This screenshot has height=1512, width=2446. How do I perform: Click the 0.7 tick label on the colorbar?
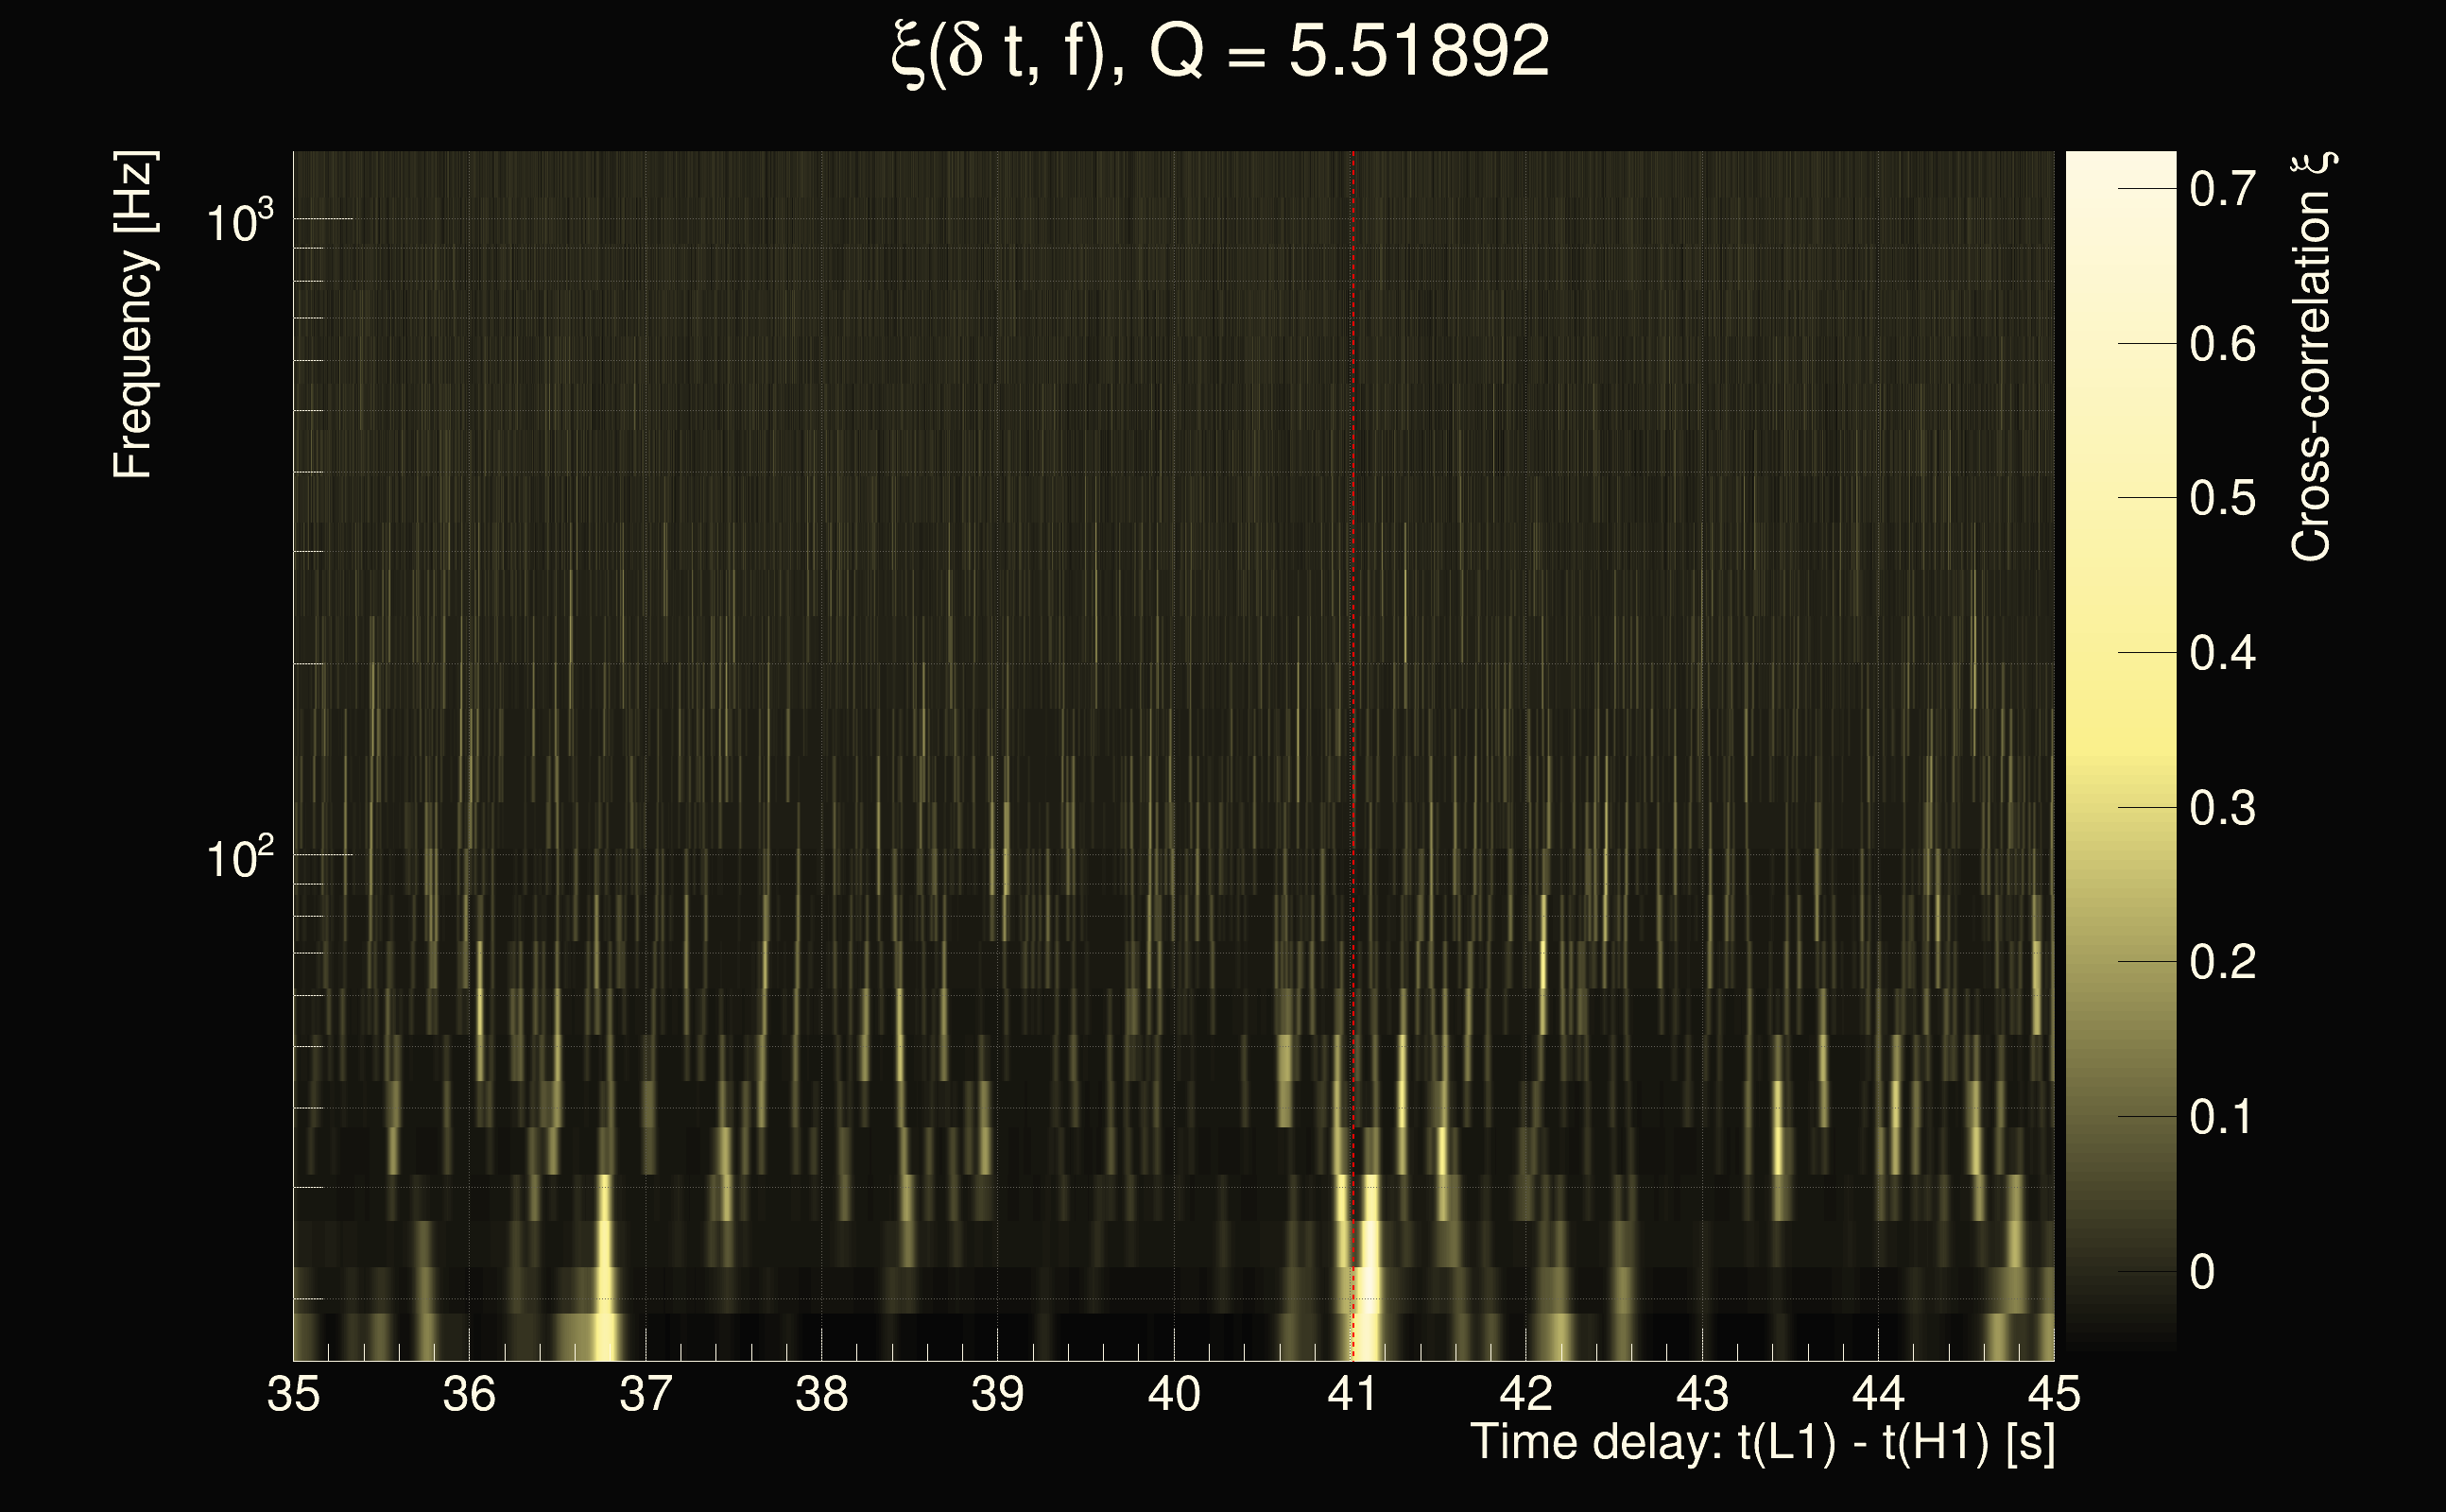click(2222, 189)
